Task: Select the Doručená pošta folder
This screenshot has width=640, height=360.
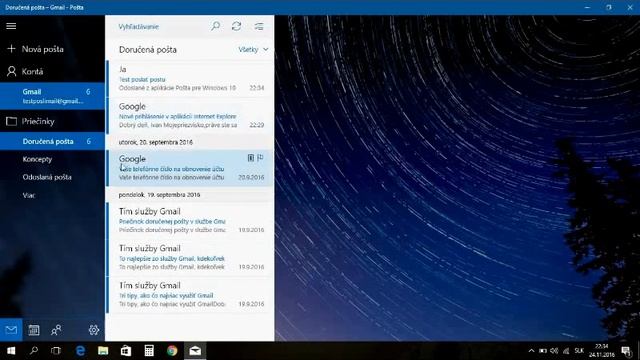Action: [x=52, y=141]
